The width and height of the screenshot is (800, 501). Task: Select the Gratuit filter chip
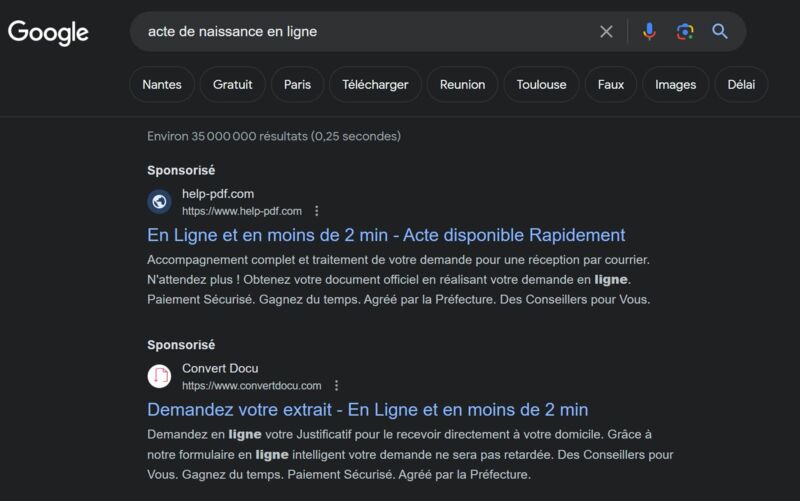(233, 85)
